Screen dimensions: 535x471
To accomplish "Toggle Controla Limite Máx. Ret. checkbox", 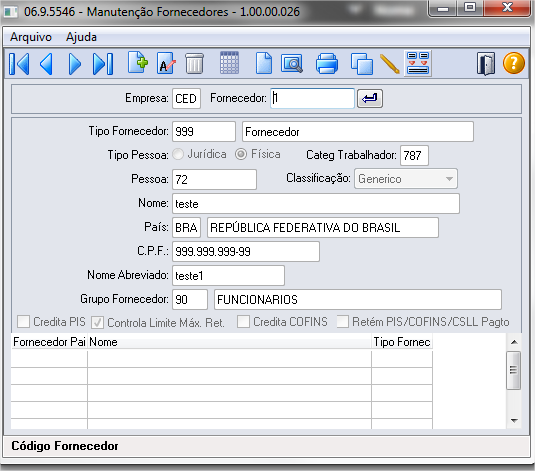I will click(98, 323).
